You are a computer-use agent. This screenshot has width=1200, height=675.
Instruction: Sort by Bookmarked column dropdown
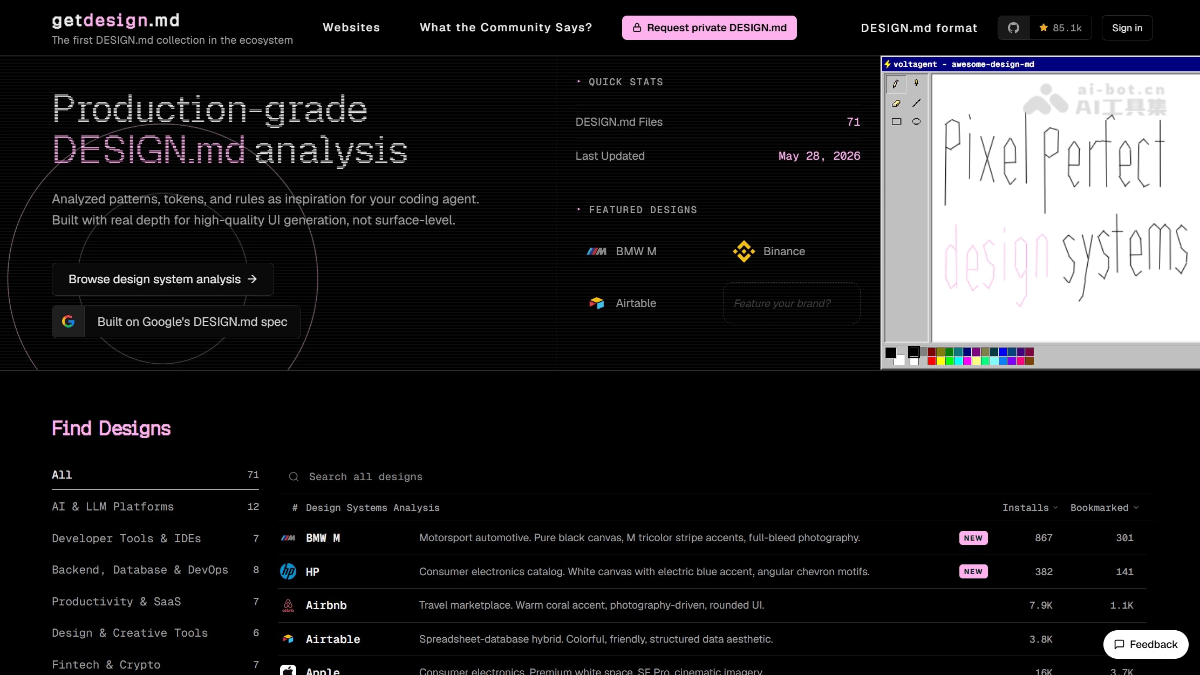[x=1104, y=508]
